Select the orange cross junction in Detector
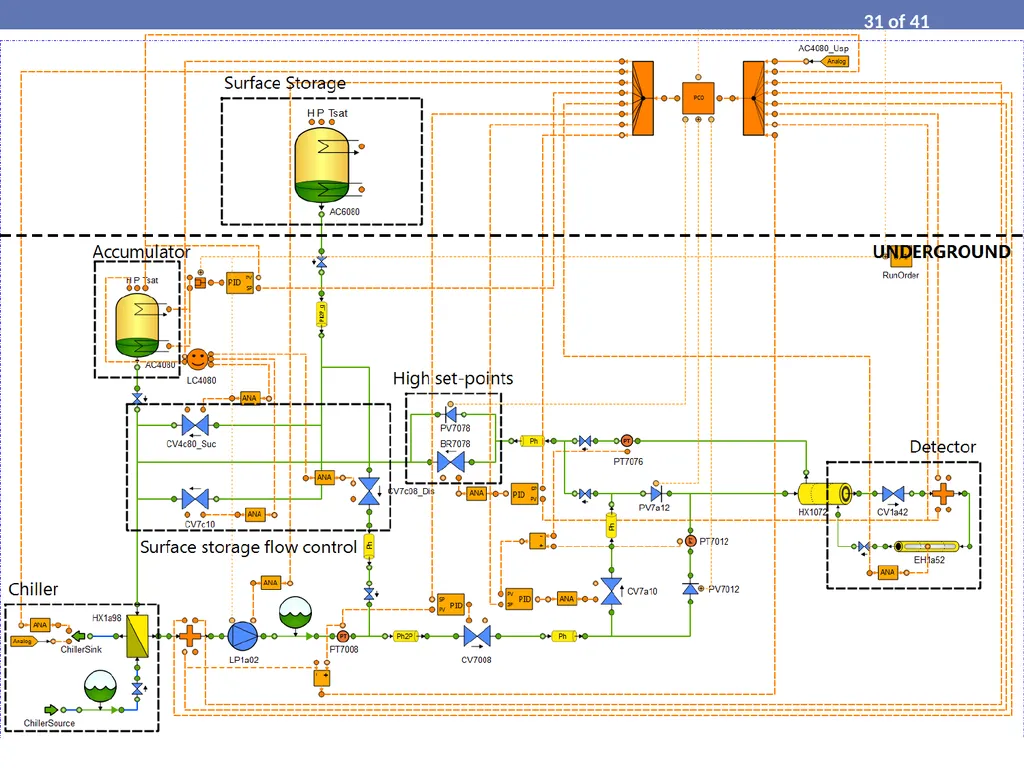The width and height of the screenshot is (1024, 768). coord(942,494)
